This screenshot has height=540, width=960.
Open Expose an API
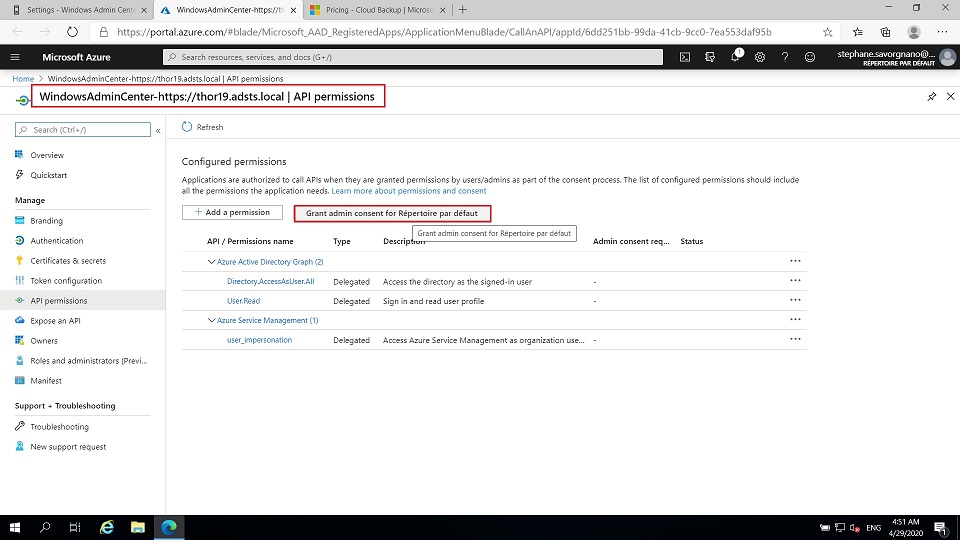click(x=55, y=321)
